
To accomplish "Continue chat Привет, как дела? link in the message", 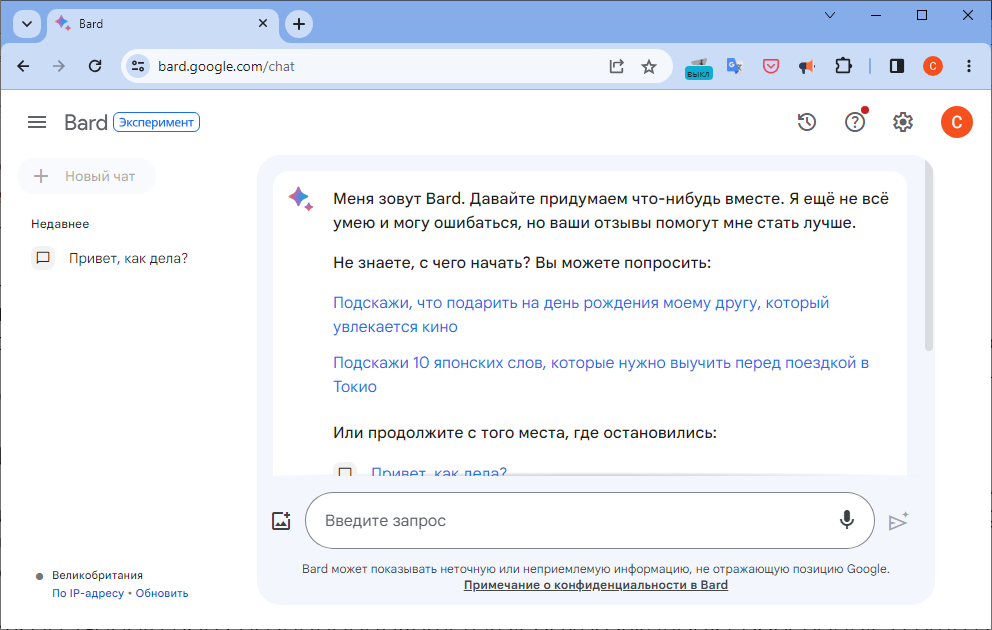I will pyautogui.click(x=439, y=471).
